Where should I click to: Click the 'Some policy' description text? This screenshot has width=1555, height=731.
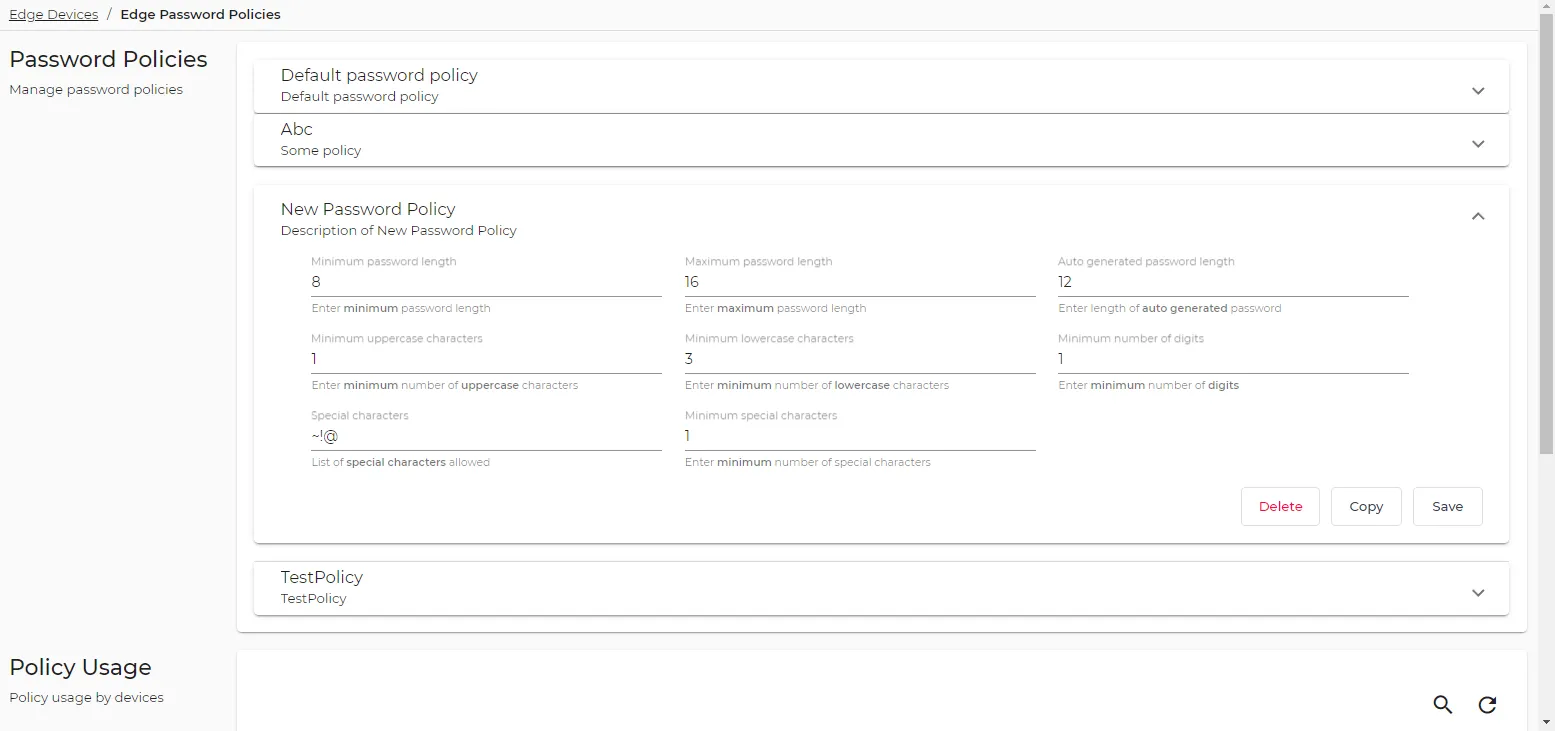point(321,150)
